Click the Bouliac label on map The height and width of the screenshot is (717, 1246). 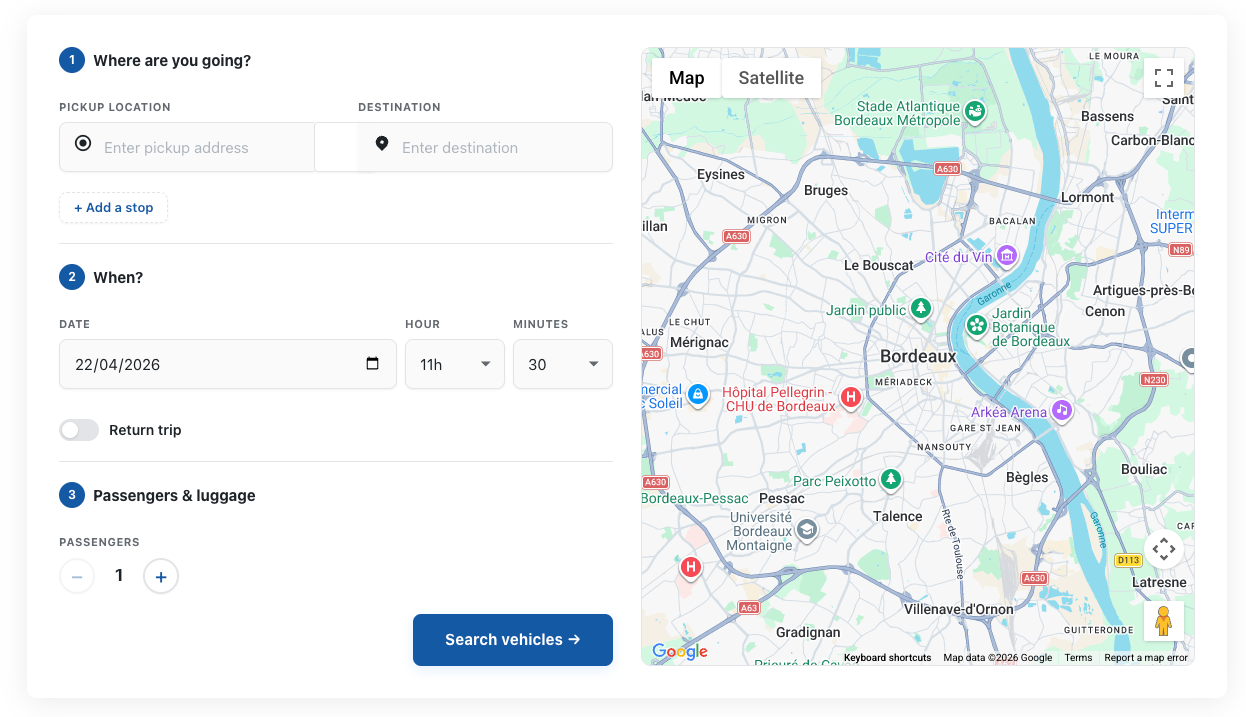[x=1144, y=469]
